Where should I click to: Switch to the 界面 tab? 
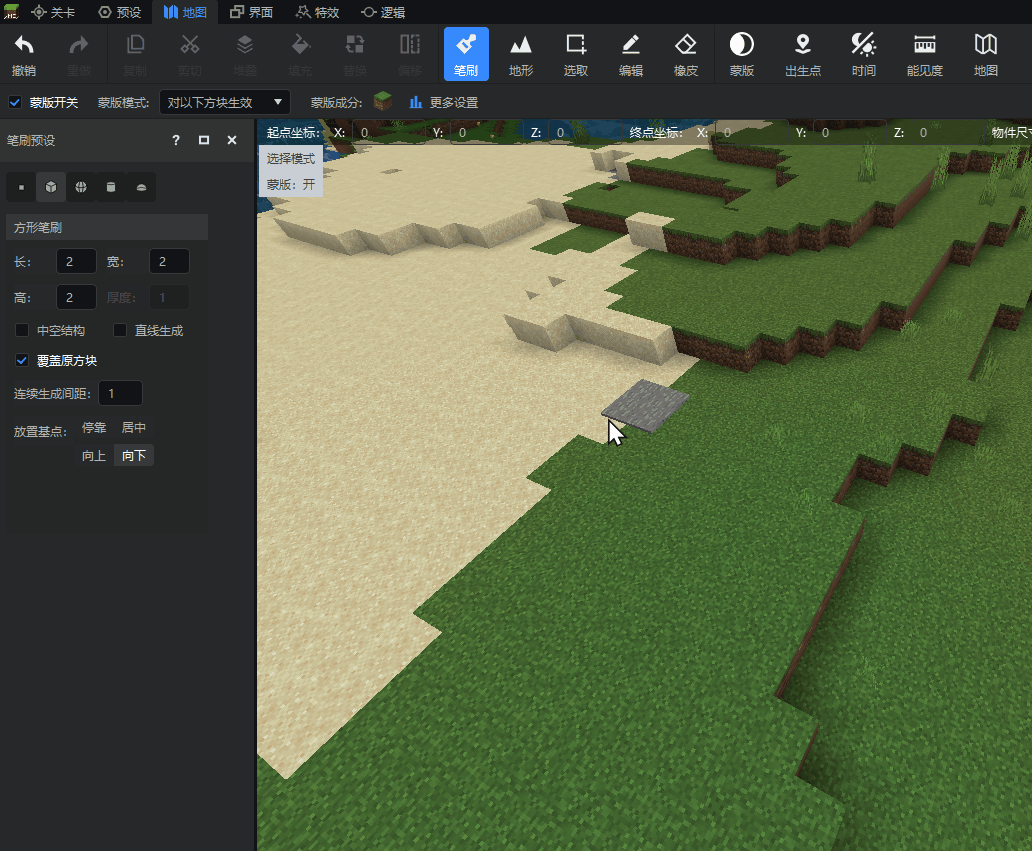[x=251, y=13]
